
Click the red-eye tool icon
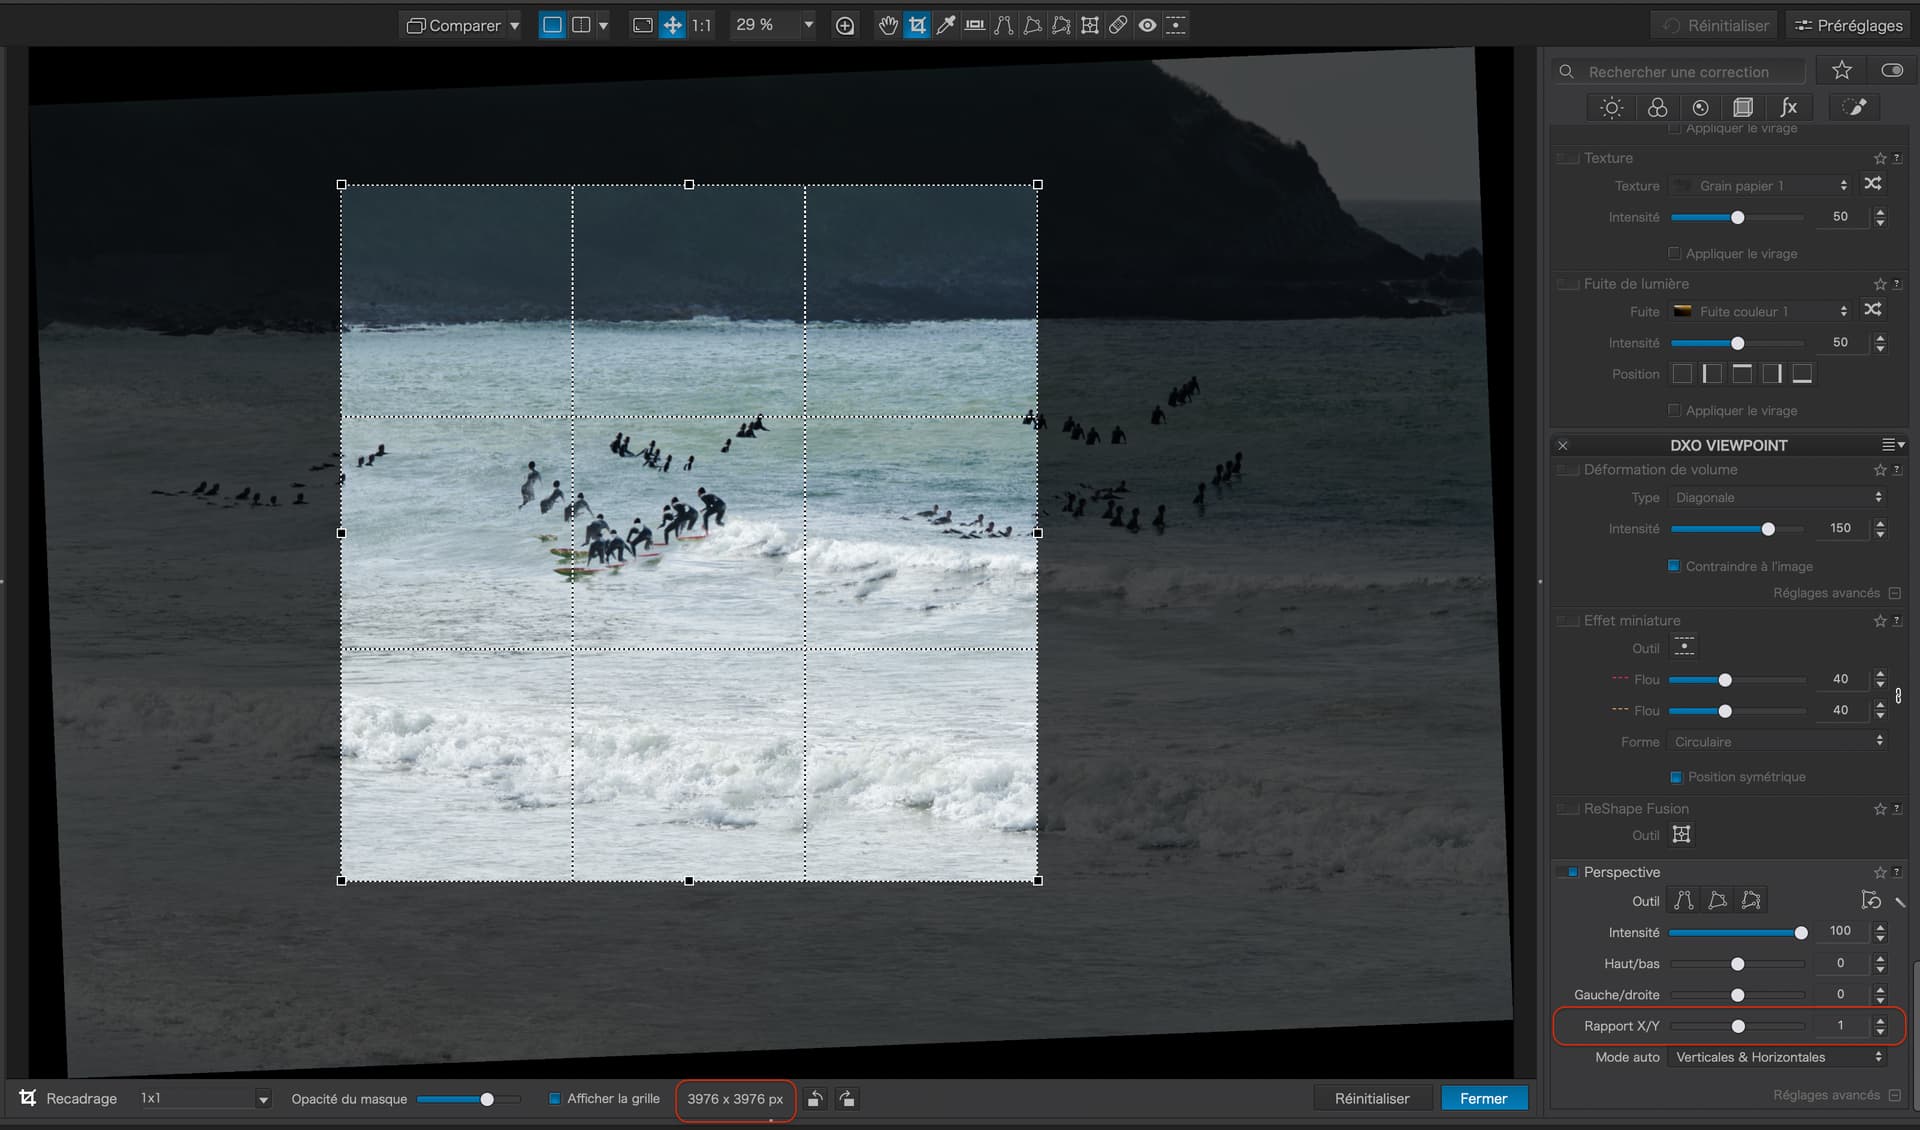click(1147, 25)
